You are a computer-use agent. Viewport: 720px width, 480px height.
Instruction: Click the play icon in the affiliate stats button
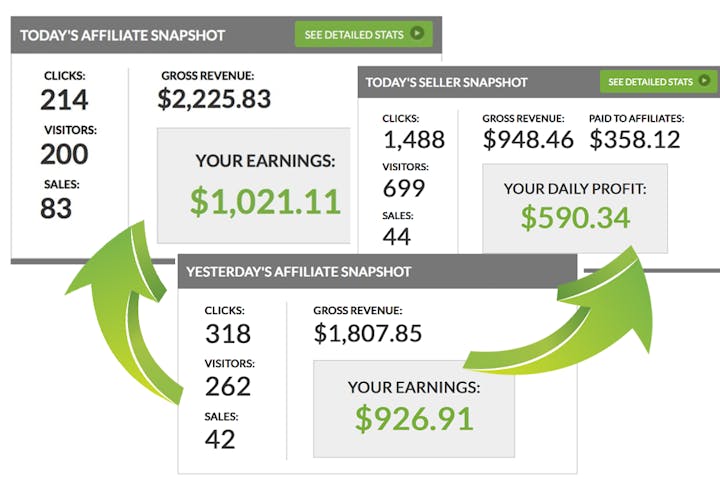pos(417,34)
